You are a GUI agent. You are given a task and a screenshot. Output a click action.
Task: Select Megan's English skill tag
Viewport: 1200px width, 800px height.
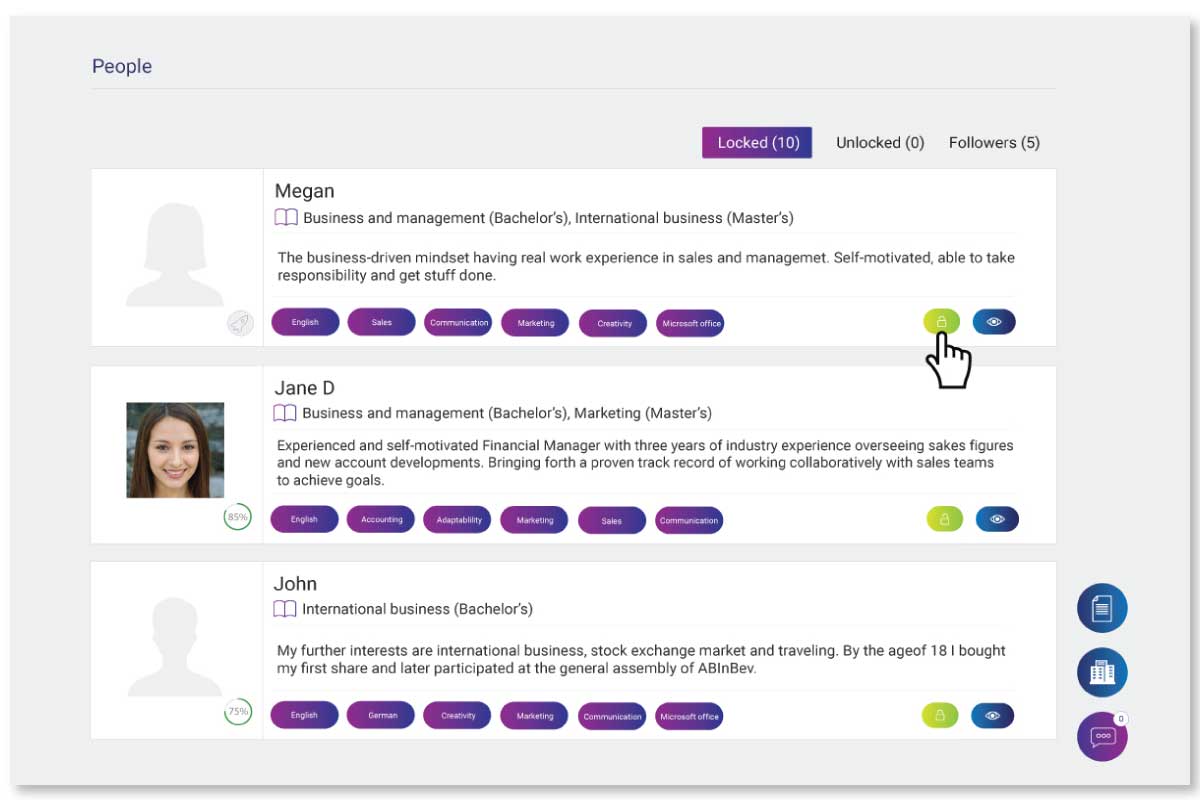(305, 322)
